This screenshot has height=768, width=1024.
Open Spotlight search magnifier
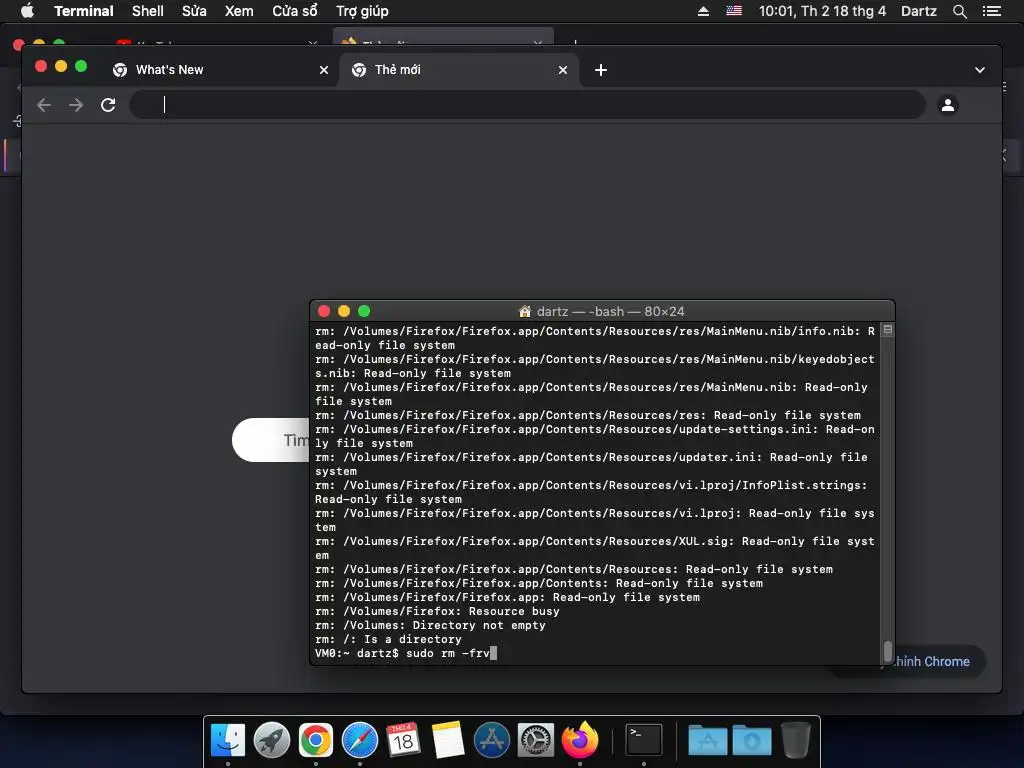point(959,11)
